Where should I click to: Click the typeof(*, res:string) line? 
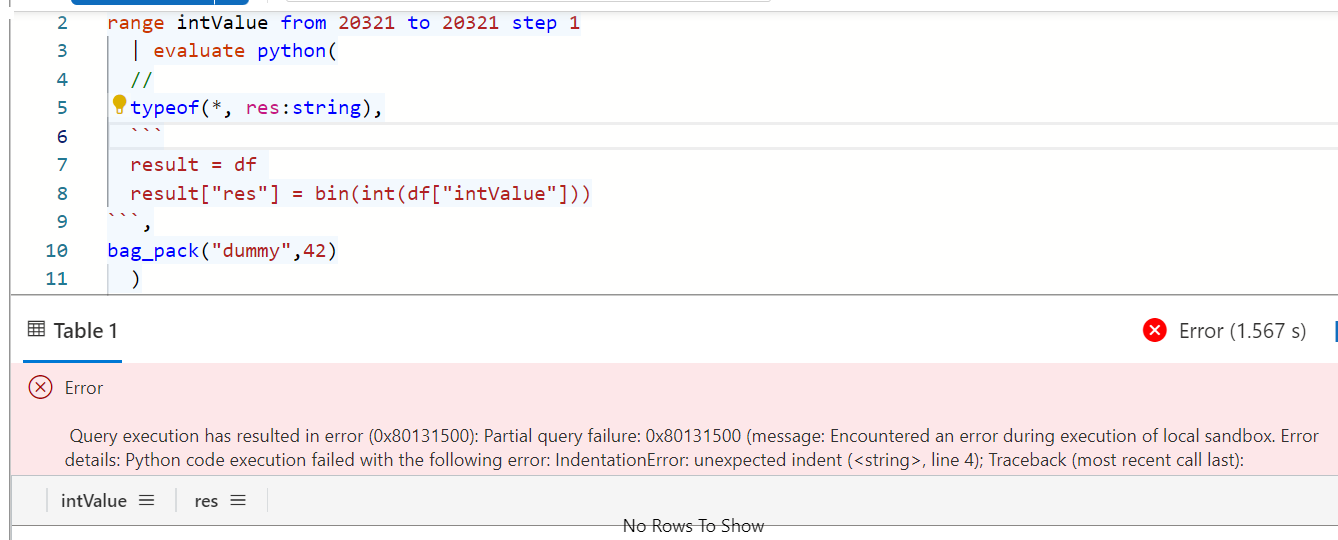pos(257,107)
